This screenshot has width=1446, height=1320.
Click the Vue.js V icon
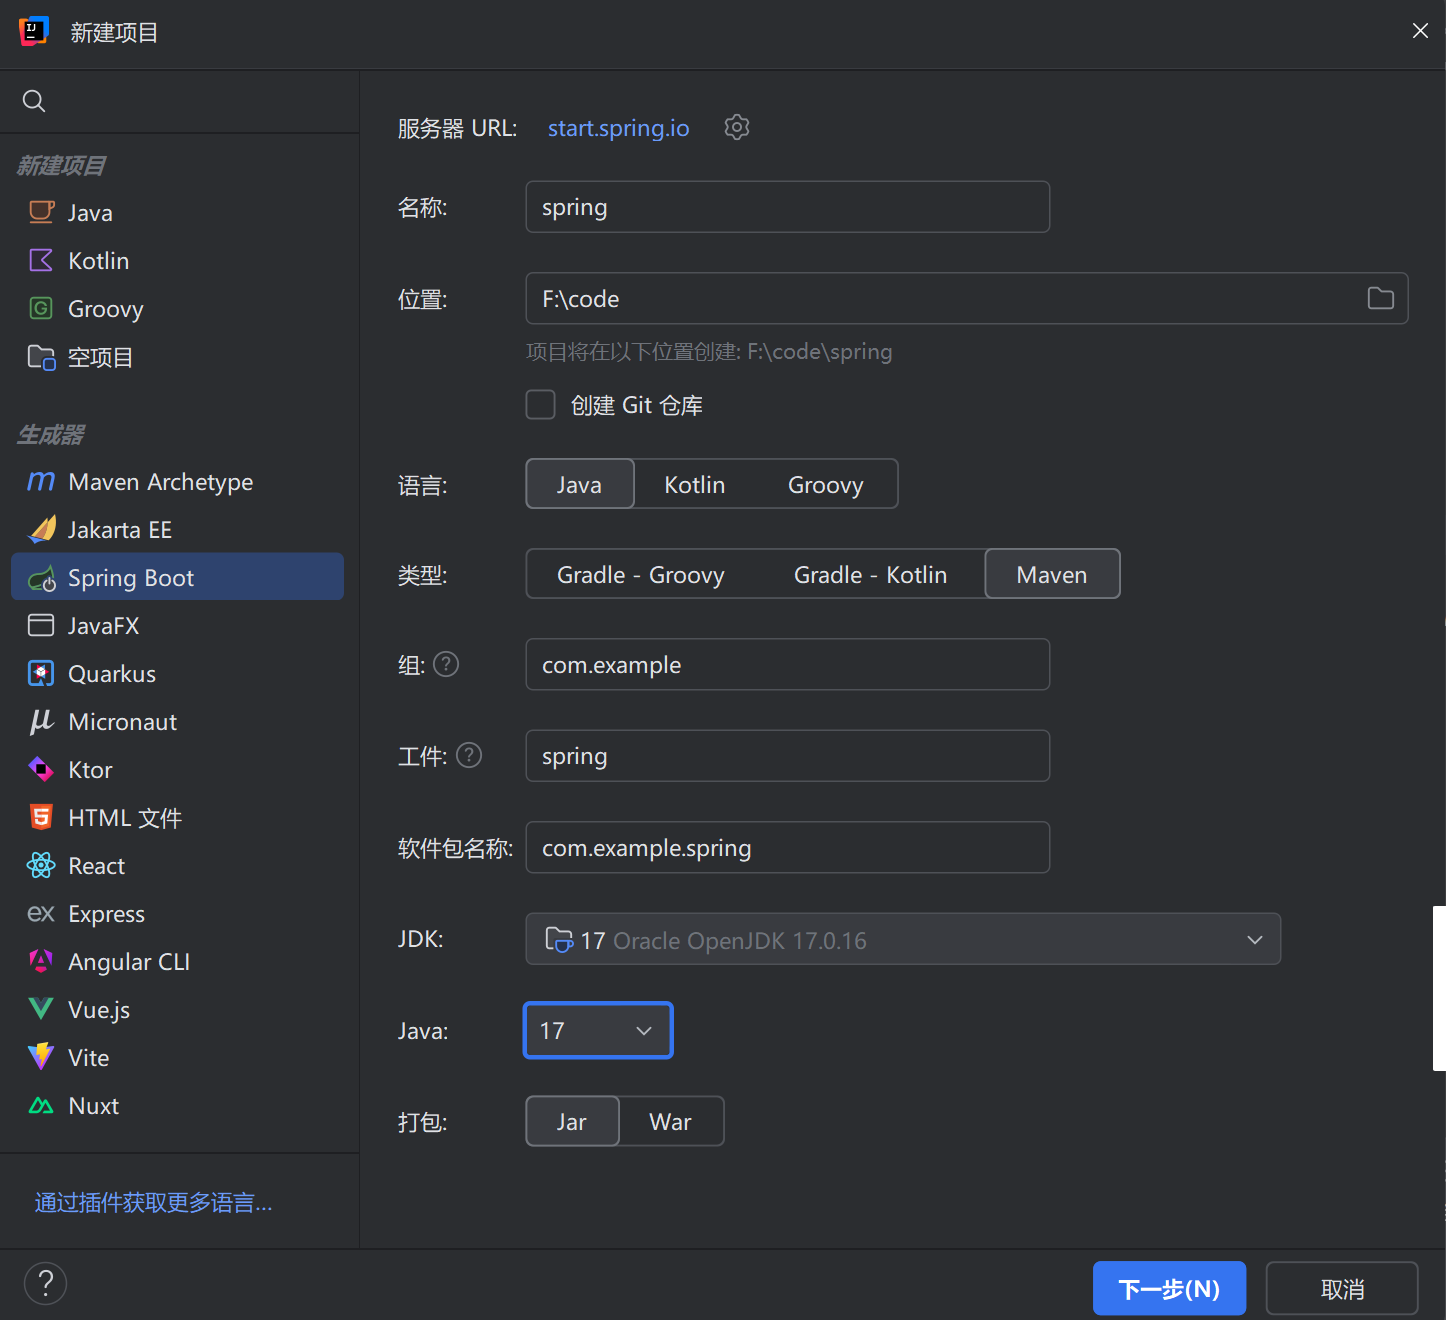point(41,1009)
